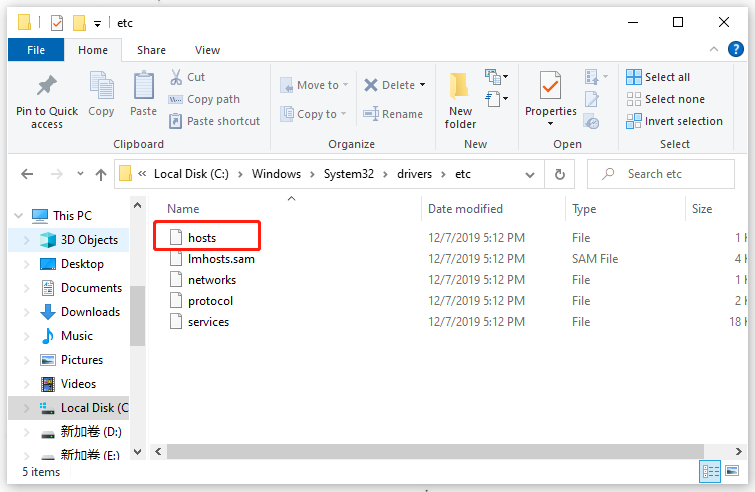Click the hosts file icon

[x=176, y=237]
